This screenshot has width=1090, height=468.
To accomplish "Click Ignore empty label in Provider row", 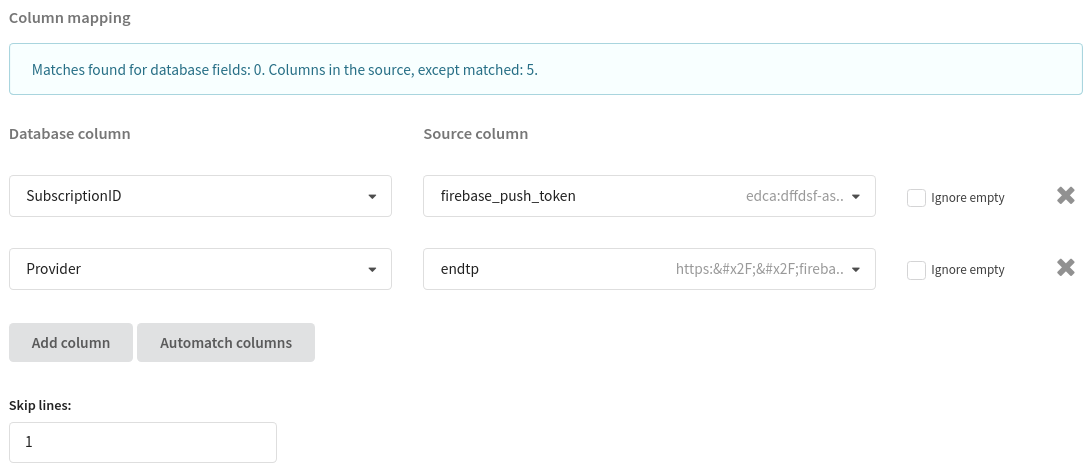I will [x=967, y=270].
